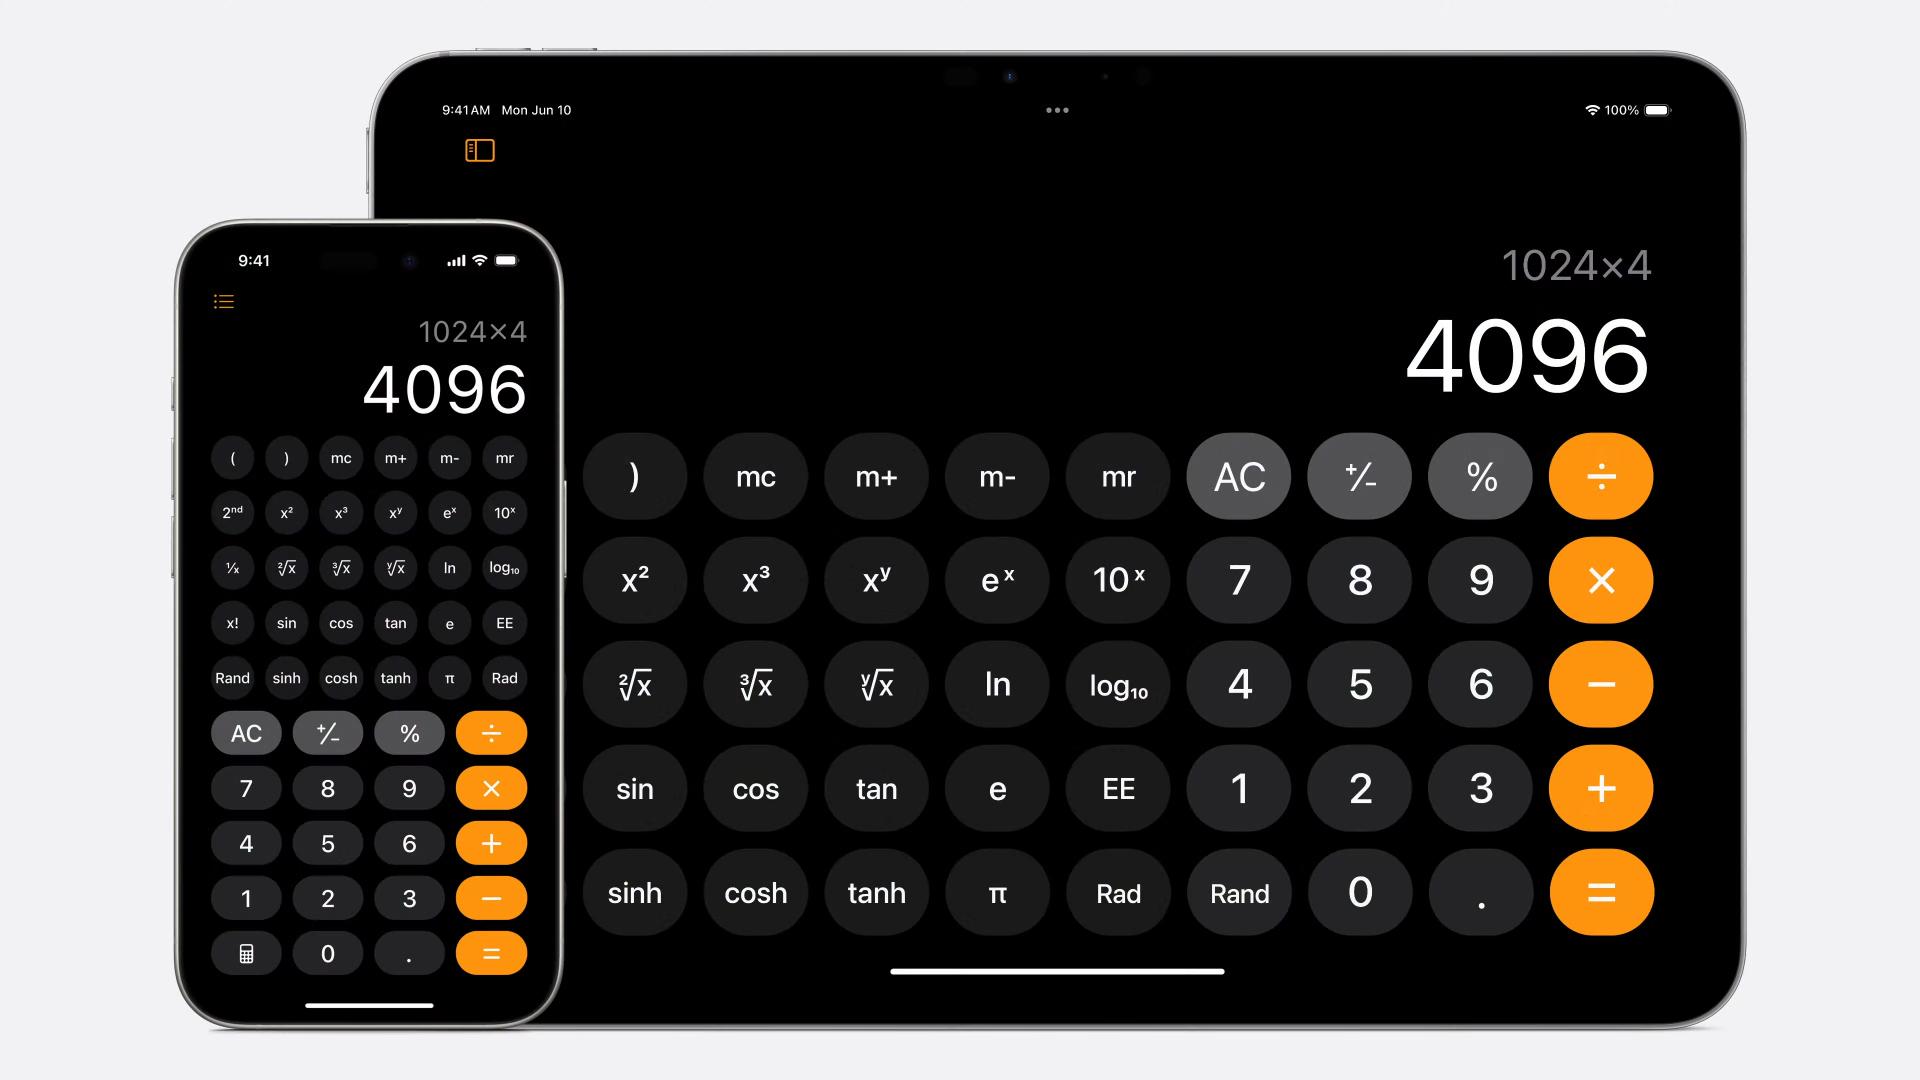Click the AC (All Clear) button
Screen dimensions: 1920x1080
pos(1237,476)
